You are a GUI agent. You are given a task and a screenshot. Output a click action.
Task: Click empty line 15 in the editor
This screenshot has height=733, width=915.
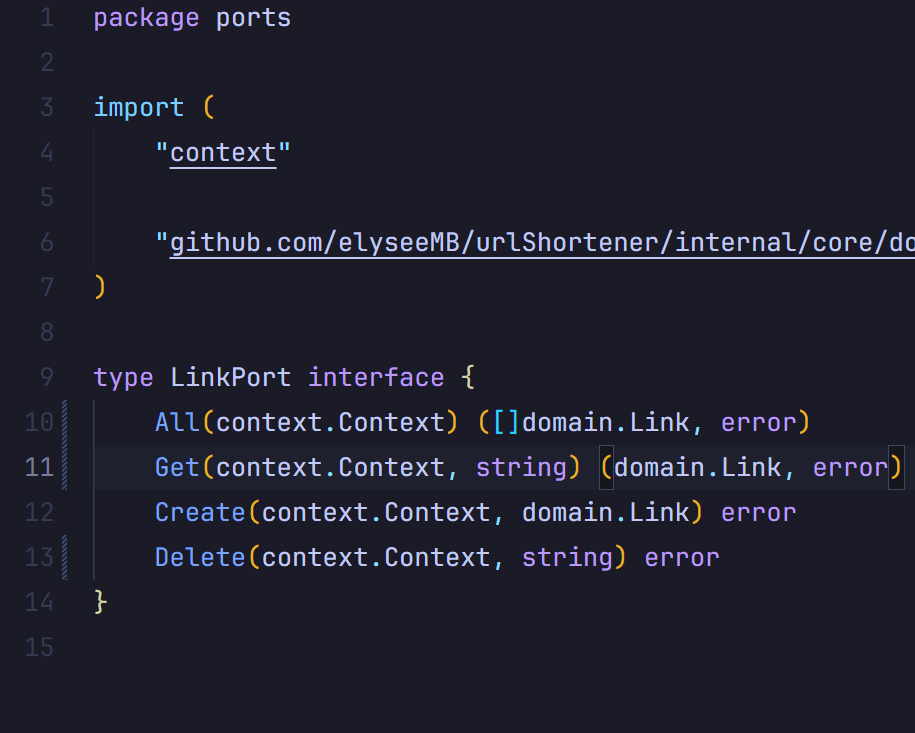pyautogui.click(x=400, y=648)
